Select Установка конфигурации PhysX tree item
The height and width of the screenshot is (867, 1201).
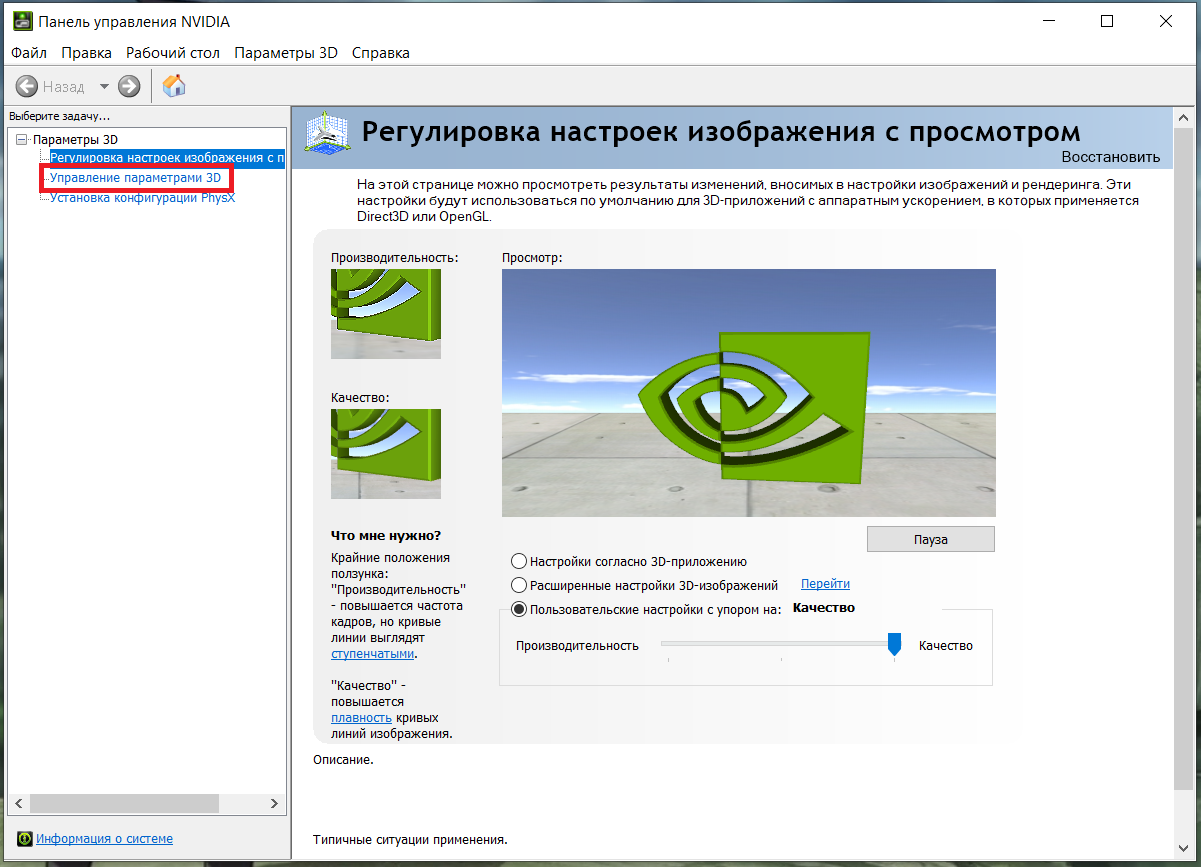coord(143,198)
